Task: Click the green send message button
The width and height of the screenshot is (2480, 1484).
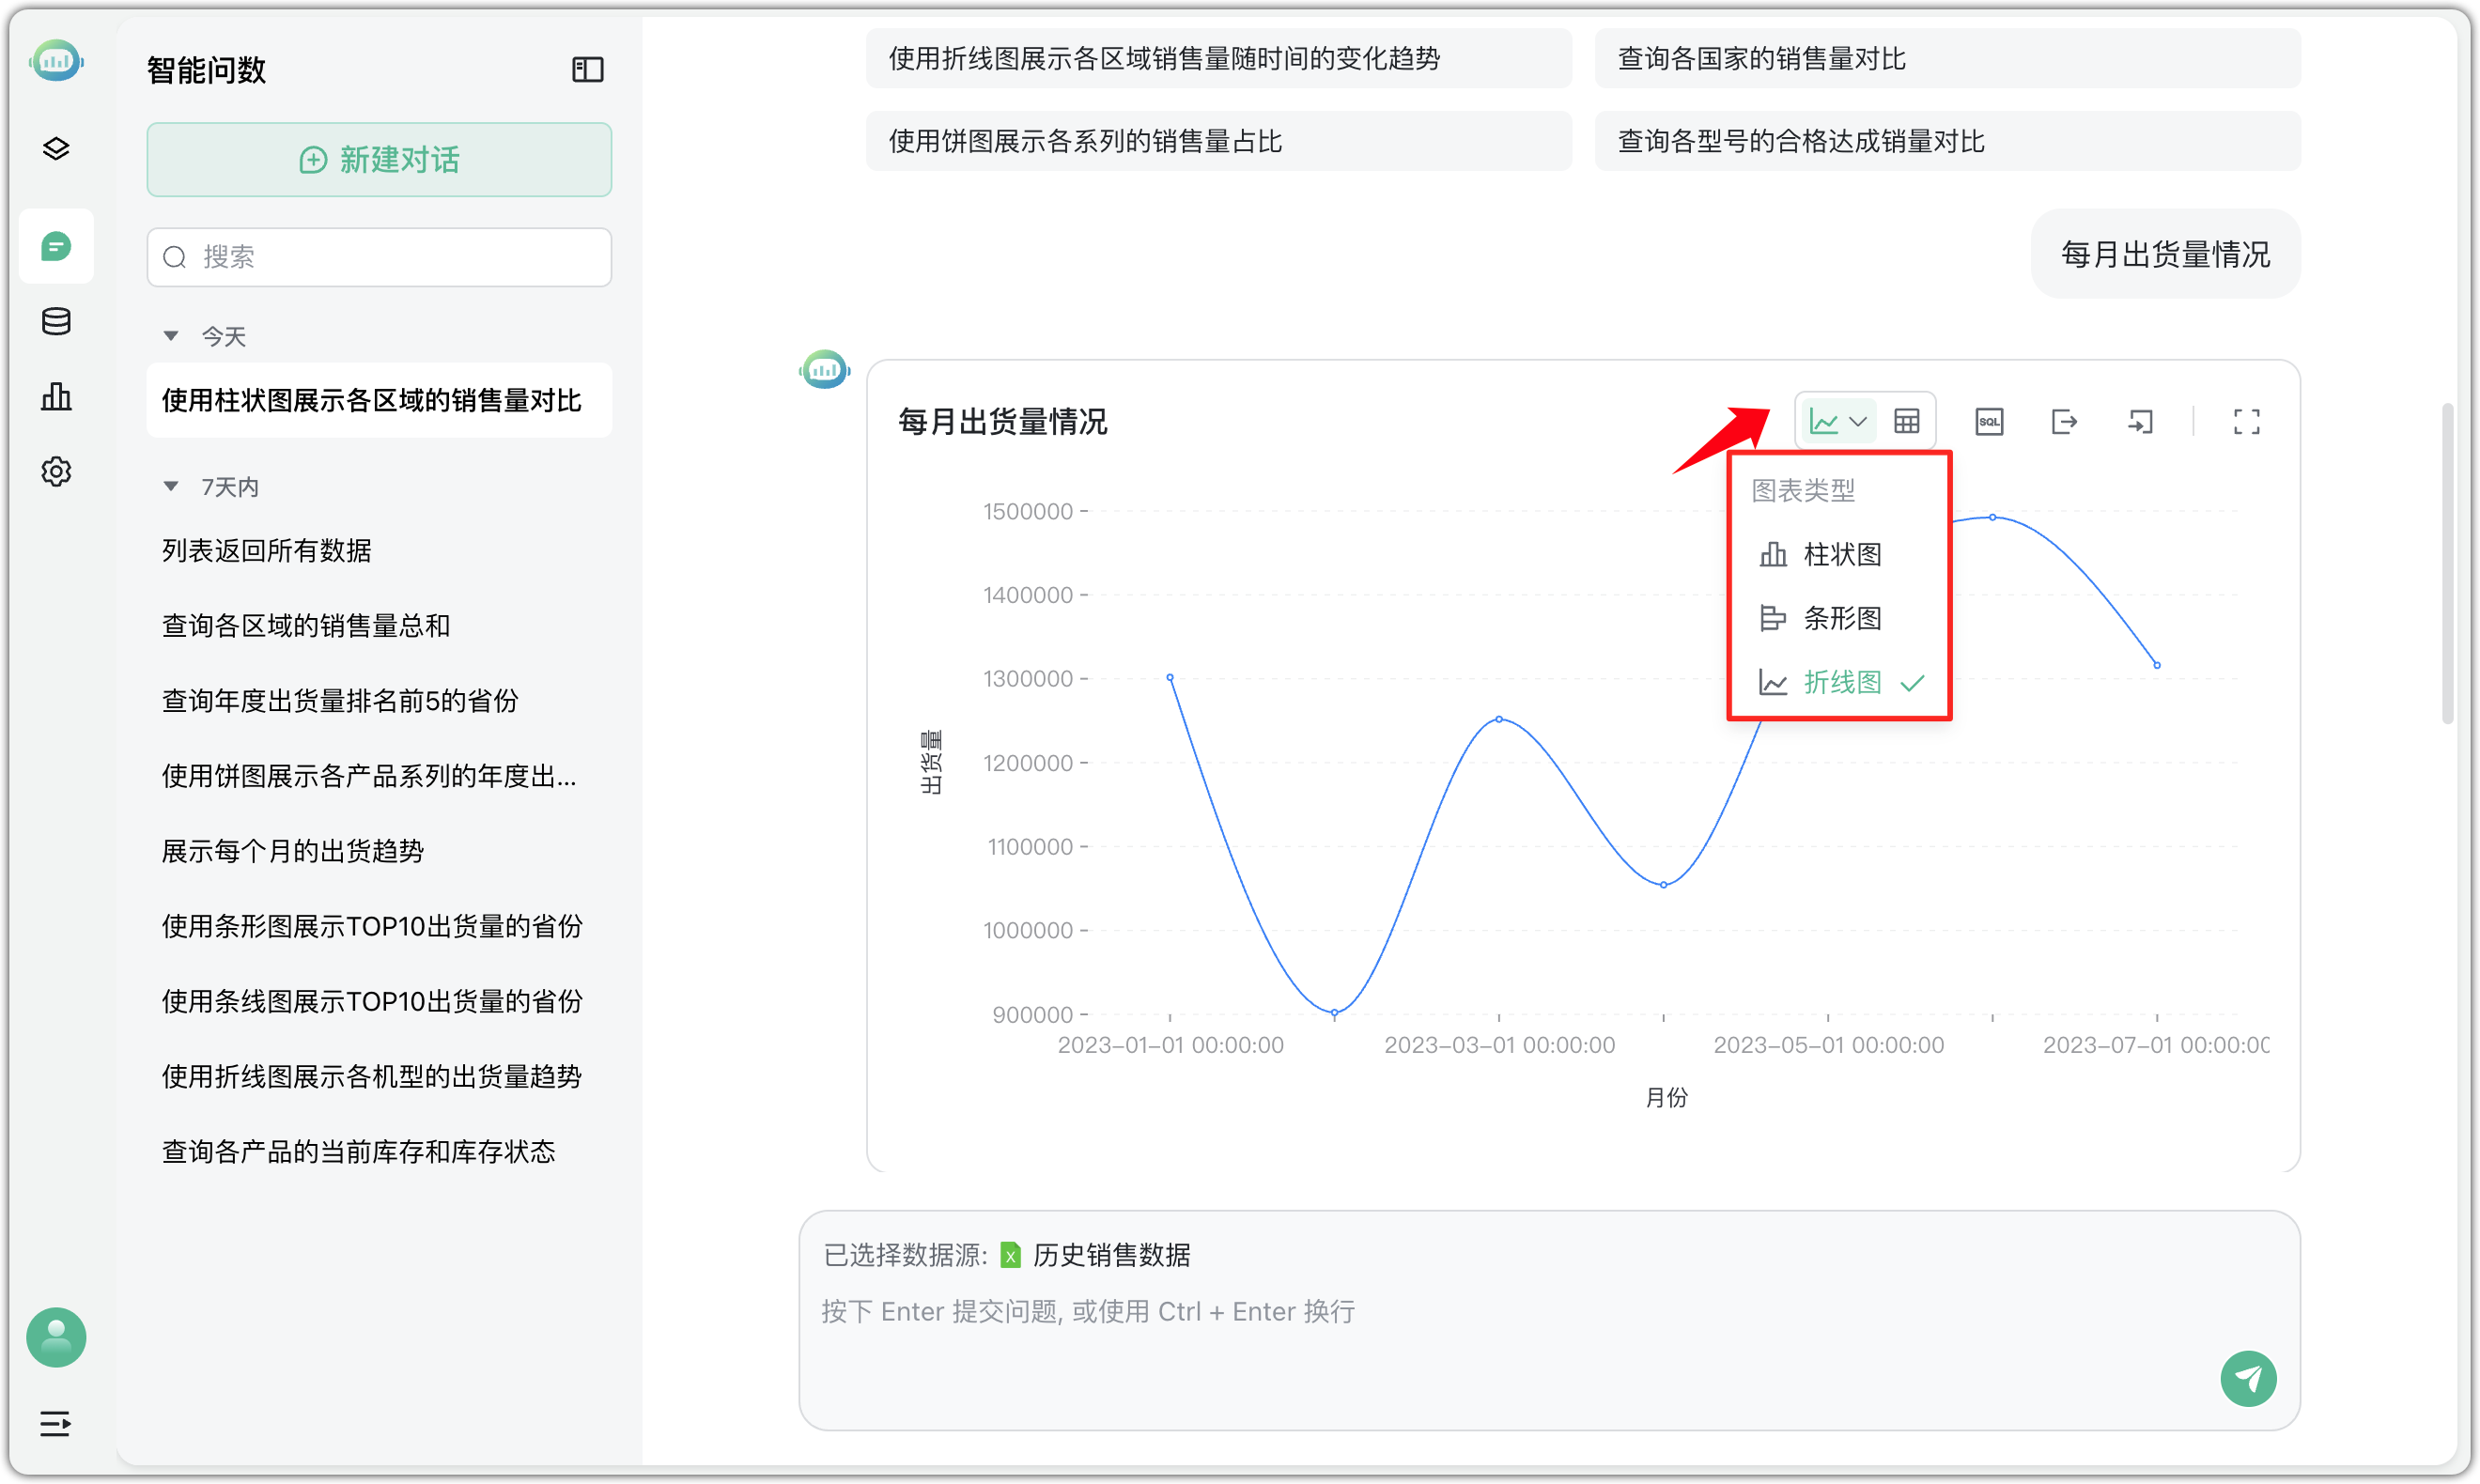Action: tap(2248, 1378)
